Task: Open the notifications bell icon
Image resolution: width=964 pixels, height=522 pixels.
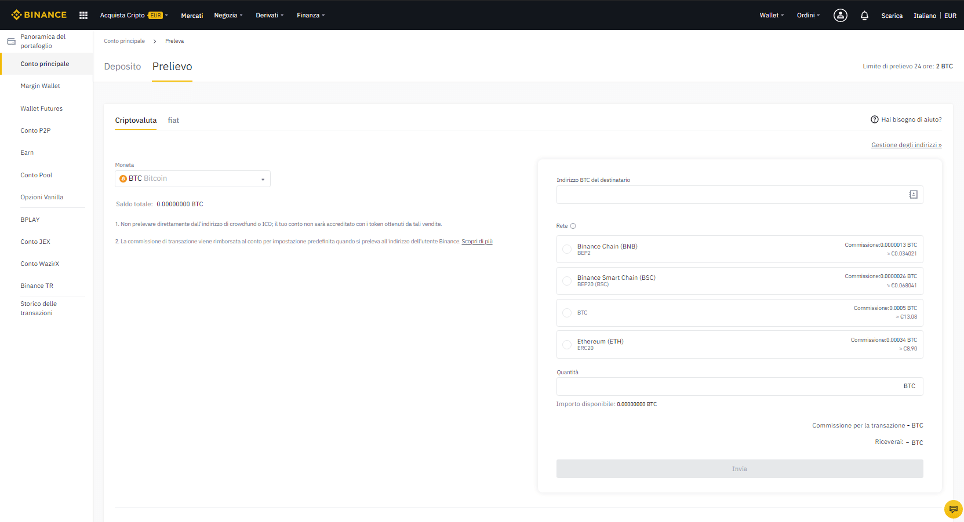Action: [864, 15]
